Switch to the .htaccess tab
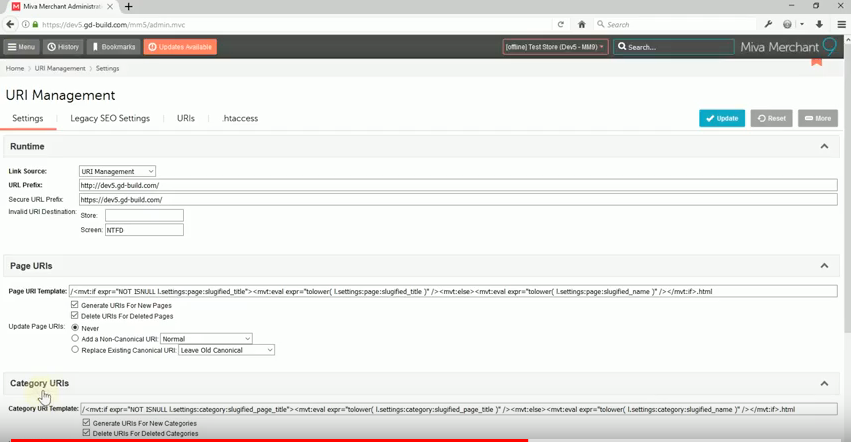Image resolution: width=851 pixels, height=442 pixels. click(240, 118)
